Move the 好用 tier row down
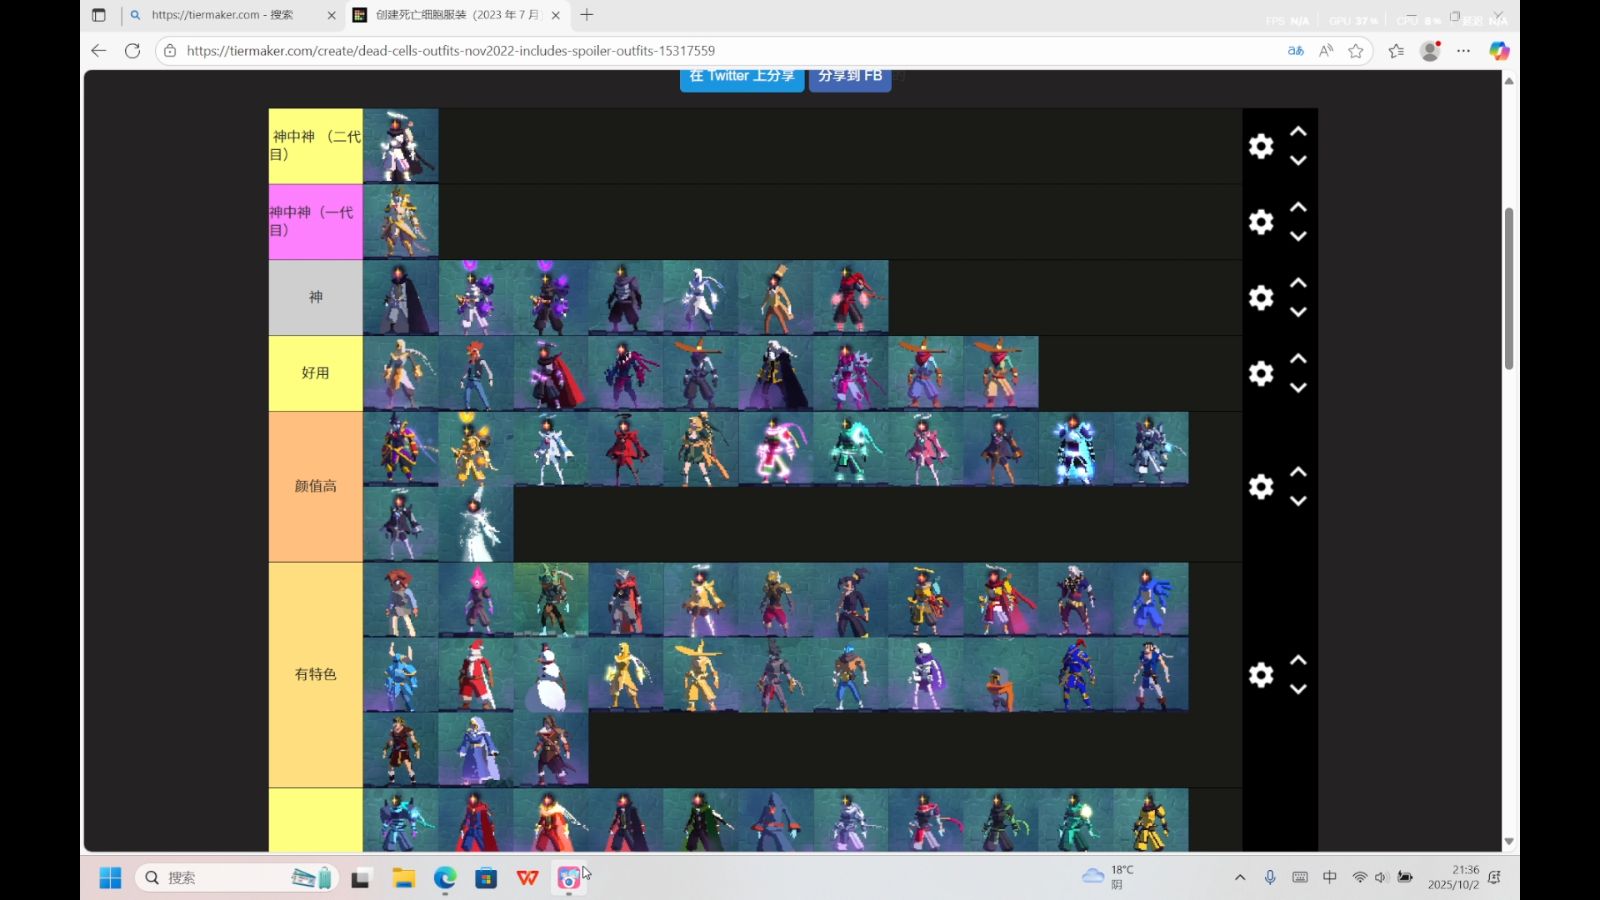1600x900 pixels. click(1298, 388)
